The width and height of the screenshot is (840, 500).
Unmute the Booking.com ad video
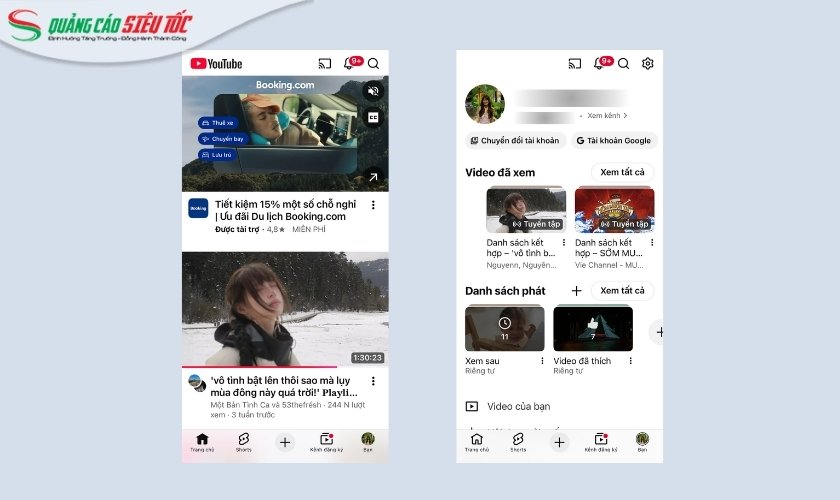pyautogui.click(x=373, y=91)
